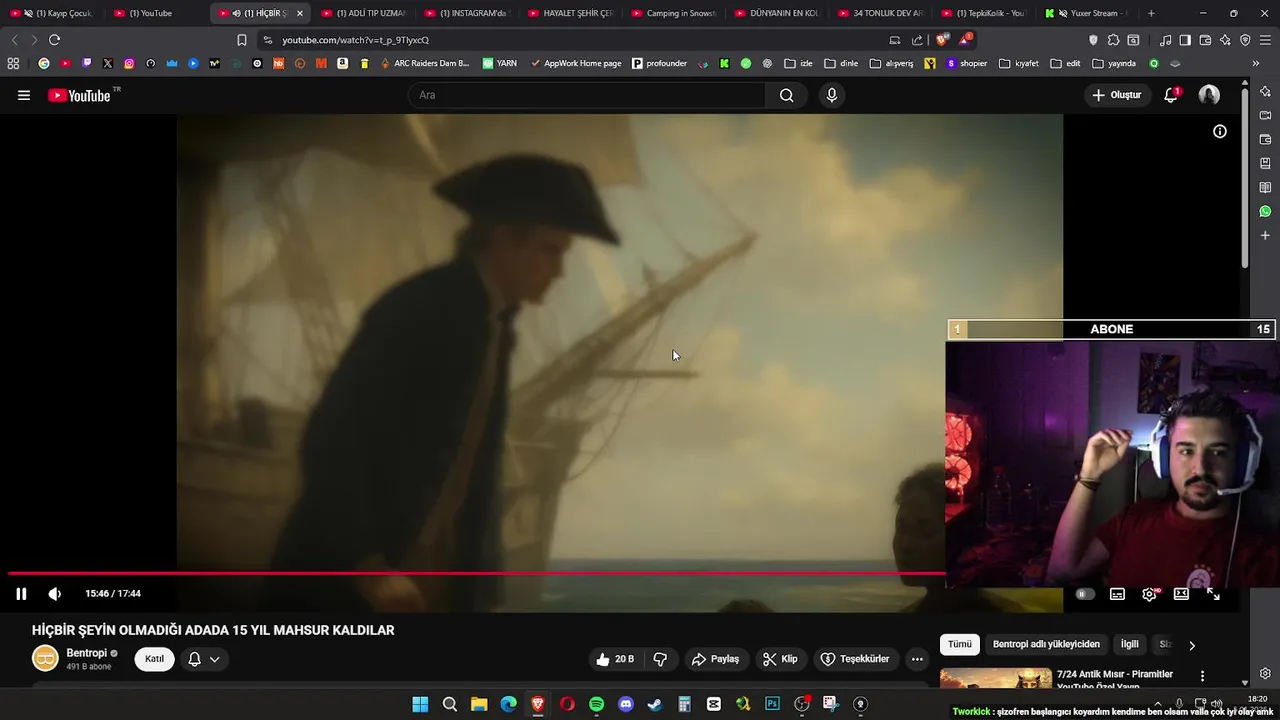
Task: Expand bookmarks bar overflow chevron
Action: [x=1255, y=63]
